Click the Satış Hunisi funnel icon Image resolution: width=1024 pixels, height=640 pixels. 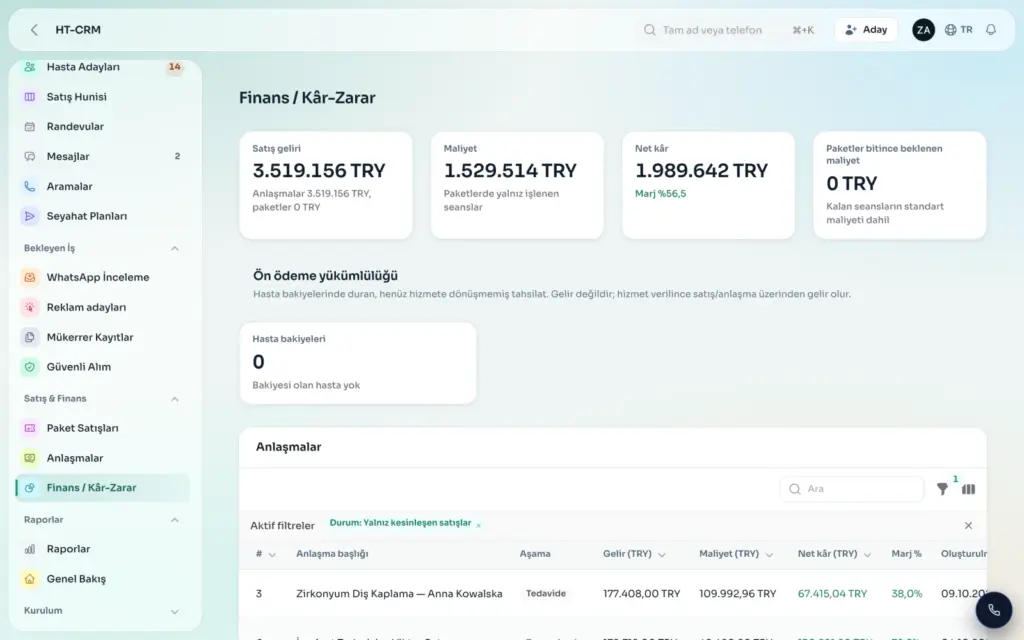tap(29, 97)
